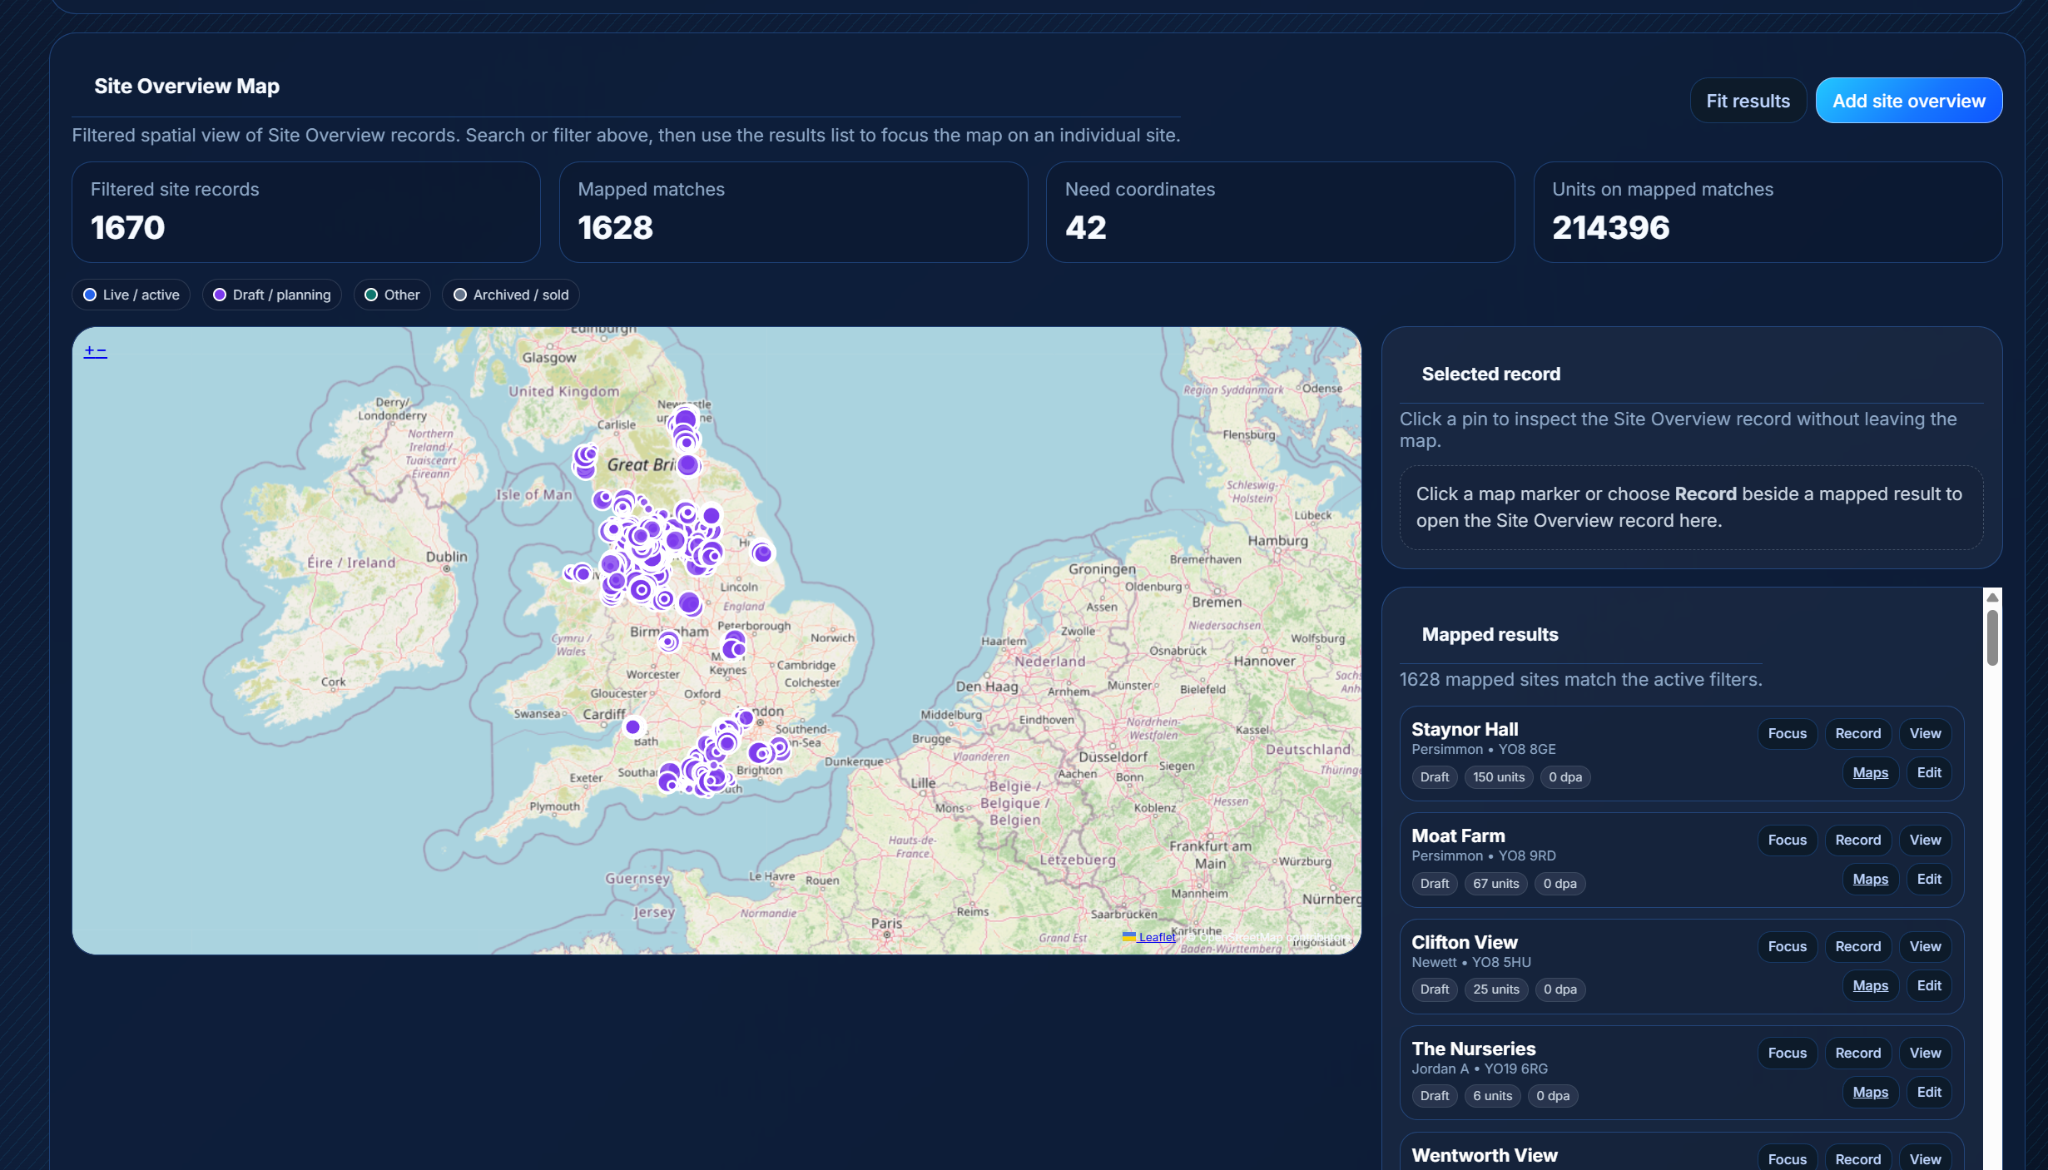Toggle the Other legend chip
Viewport: 2048px width, 1170px height.
click(392, 295)
